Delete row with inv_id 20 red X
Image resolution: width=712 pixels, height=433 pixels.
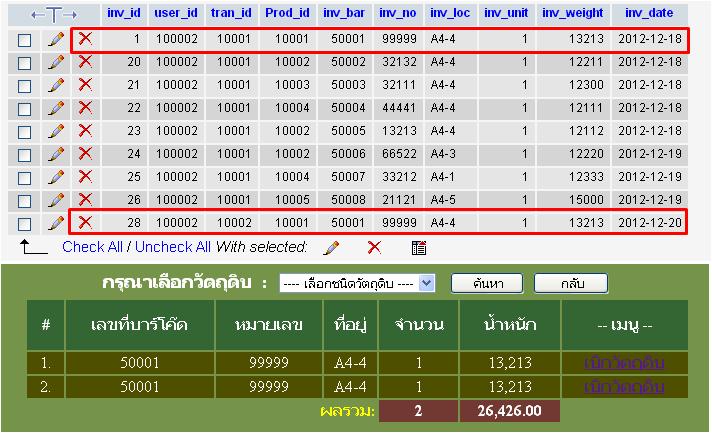[x=85, y=62]
